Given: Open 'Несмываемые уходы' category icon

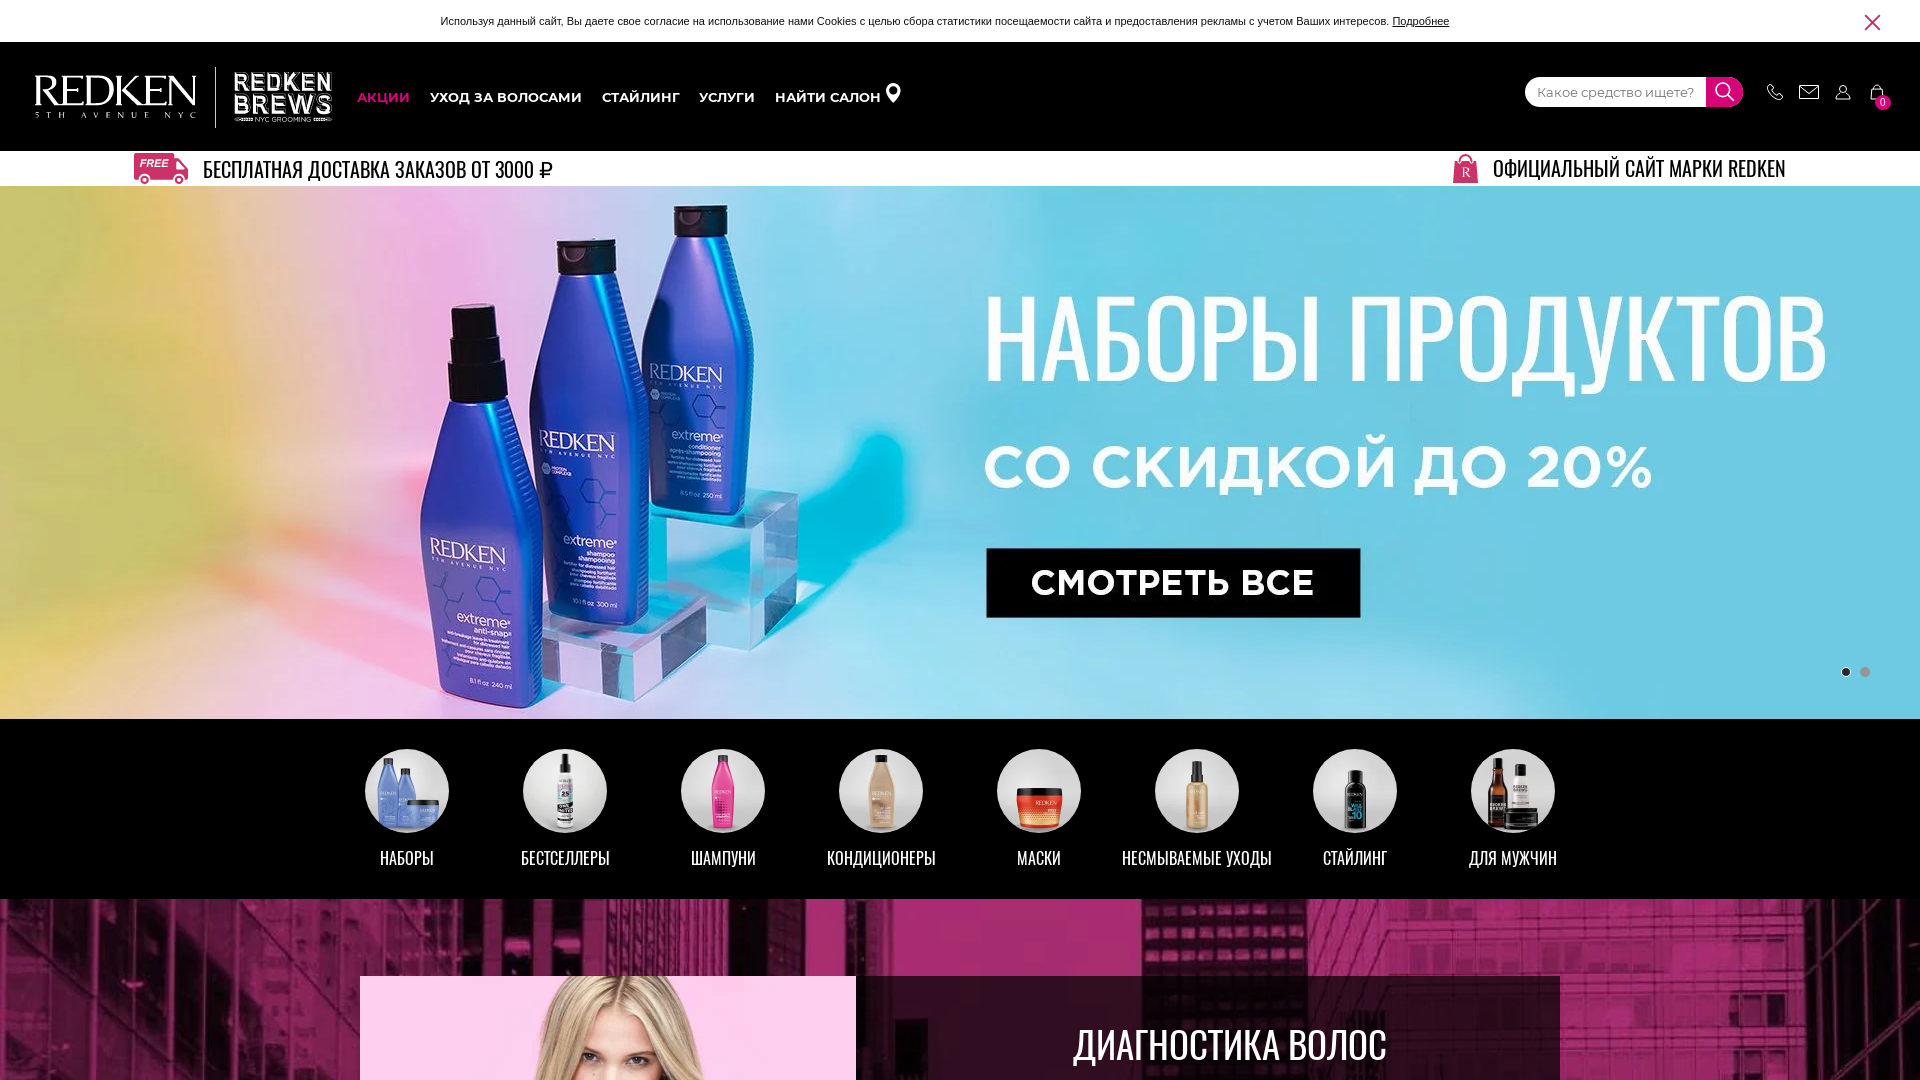Looking at the screenshot, I should [x=1197, y=791].
